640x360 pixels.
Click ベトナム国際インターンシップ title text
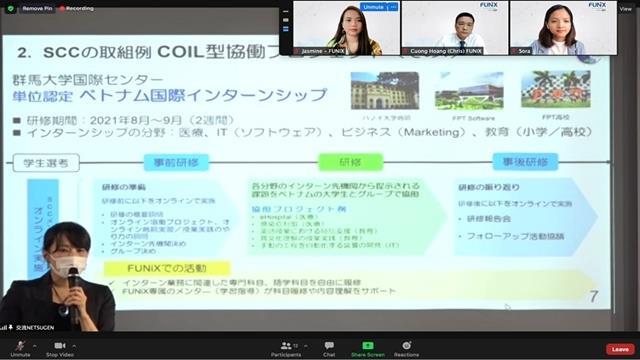203,95
